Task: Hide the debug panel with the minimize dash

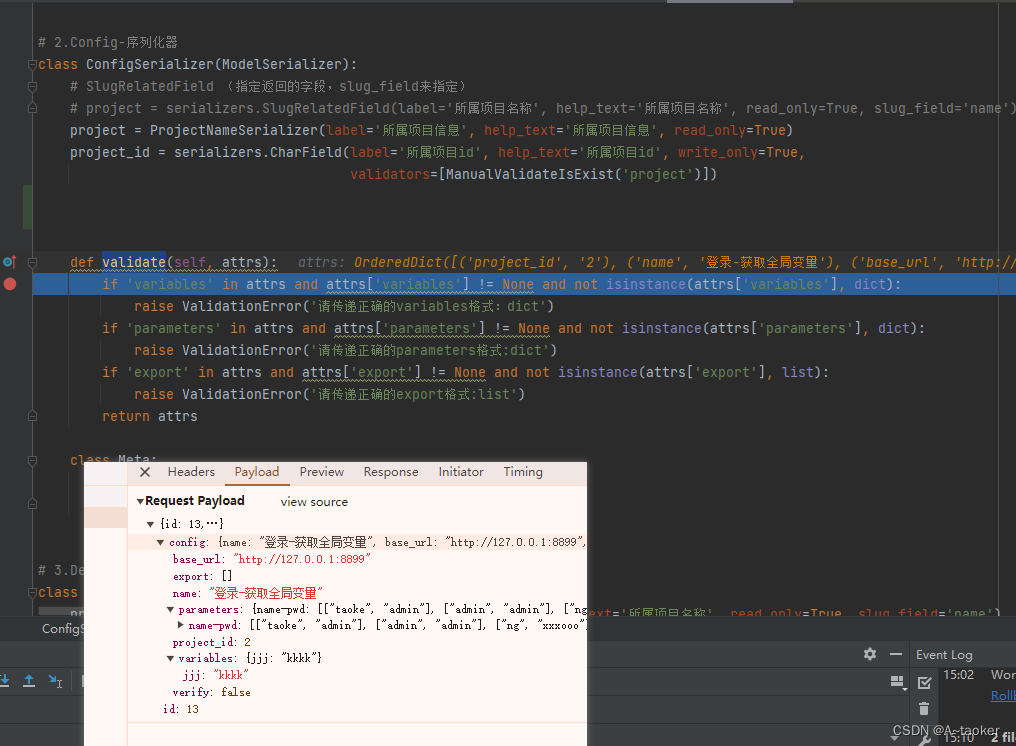Action: click(x=895, y=654)
